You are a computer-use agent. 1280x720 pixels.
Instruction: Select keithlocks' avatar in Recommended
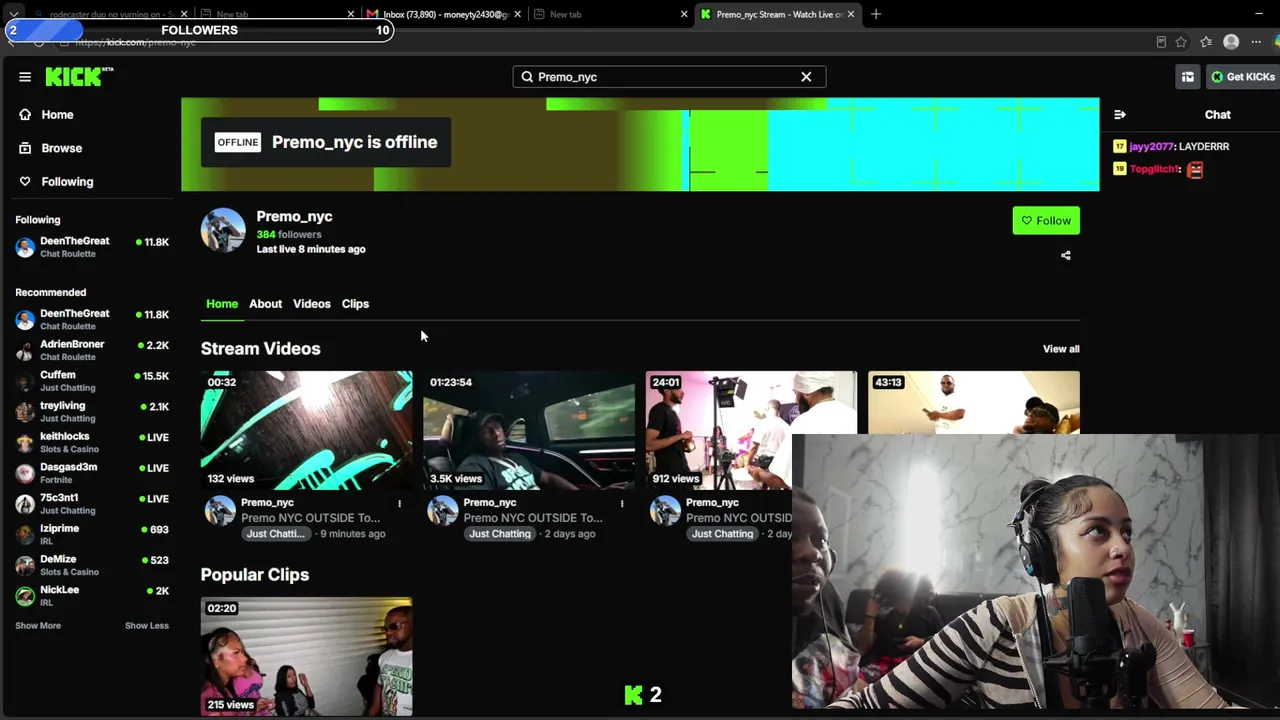pos(25,443)
